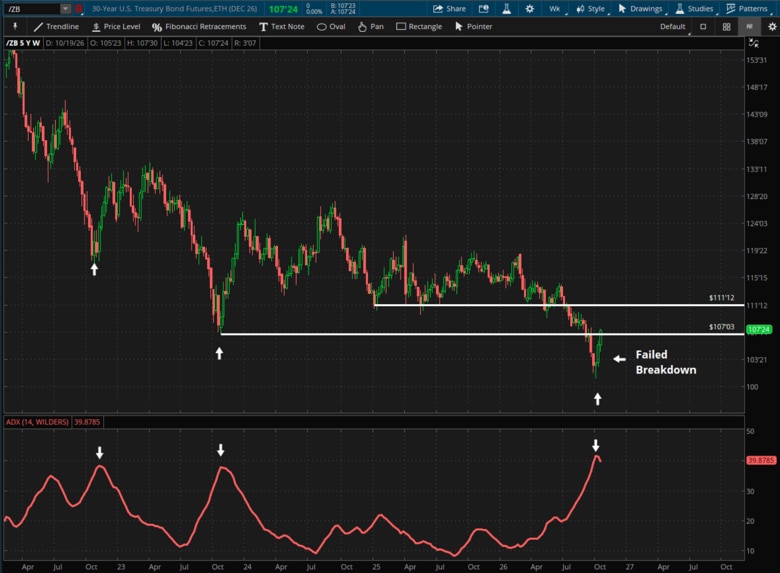The height and width of the screenshot is (573, 780).
Task: Click the green 107'24 price bubble on axis
Action: click(x=759, y=329)
